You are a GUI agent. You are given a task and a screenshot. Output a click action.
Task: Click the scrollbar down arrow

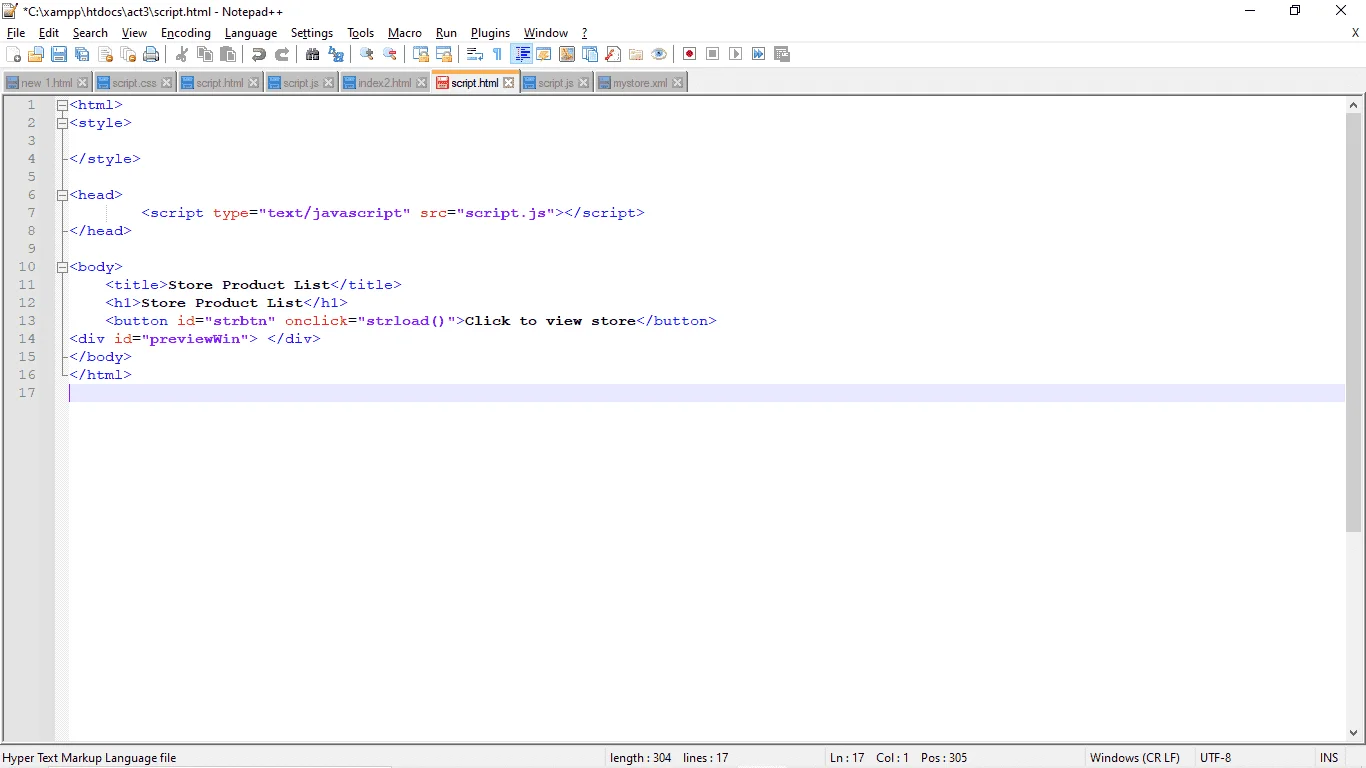click(x=1355, y=733)
